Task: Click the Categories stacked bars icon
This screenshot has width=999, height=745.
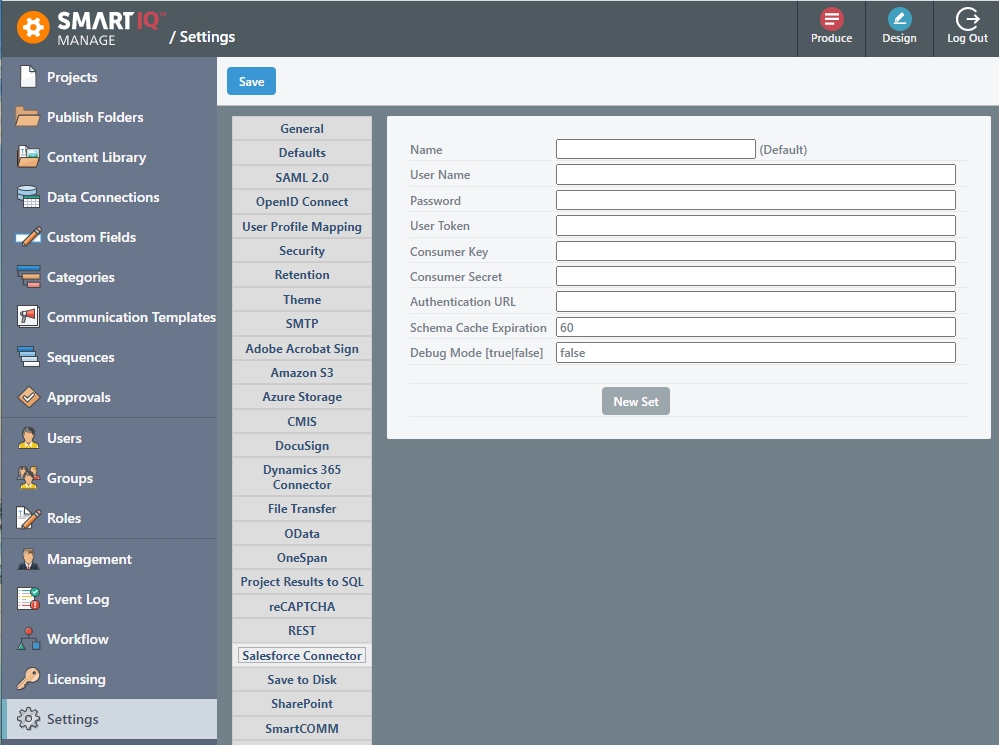Action: [28, 277]
